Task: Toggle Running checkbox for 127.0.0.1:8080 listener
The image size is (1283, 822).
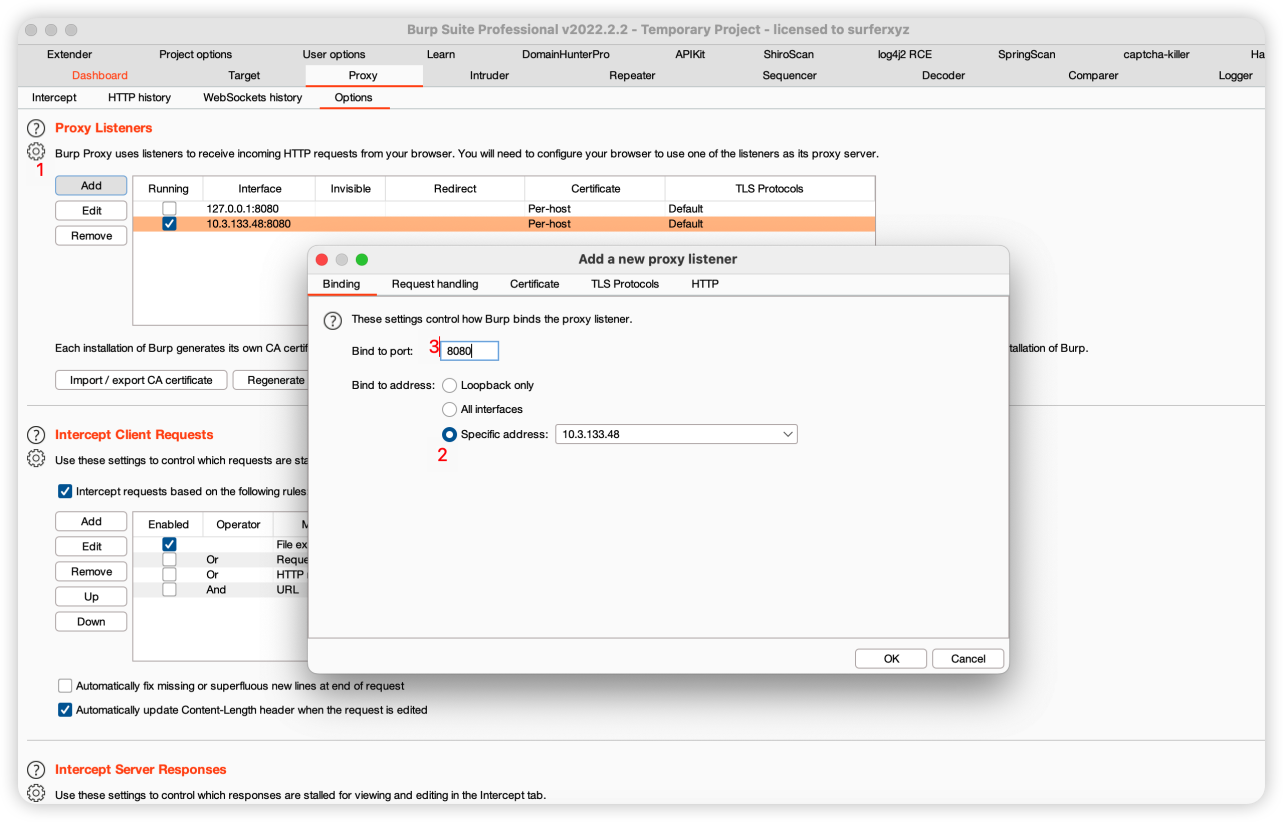Action: [x=169, y=209]
